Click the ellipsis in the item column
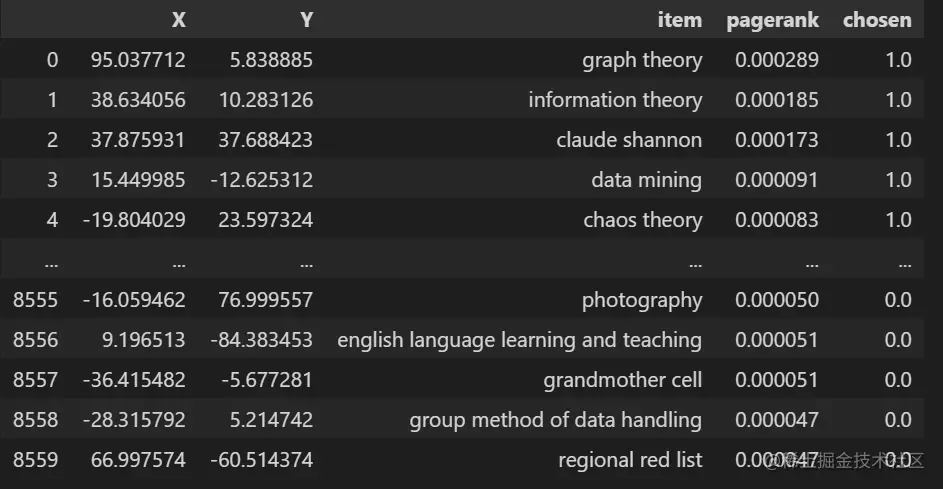 pyautogui.click(x=695, y=262)
